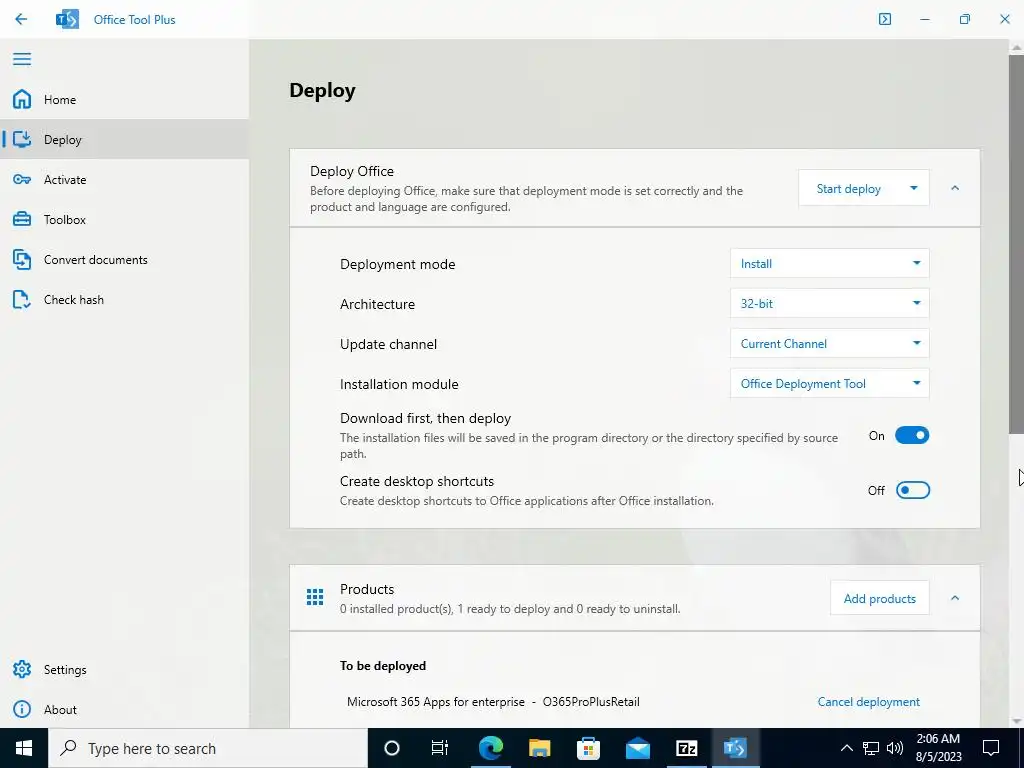1024x768 pixels.
Task: Open the Architecture 32-bit dropdown
Action: 829,304
